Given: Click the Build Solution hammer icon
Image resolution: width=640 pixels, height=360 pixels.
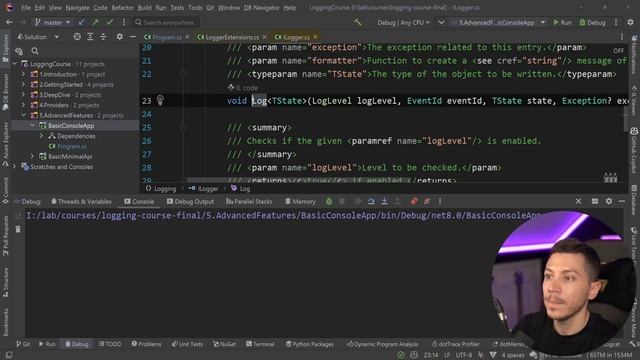Looking at the screenshot, I should click(x=358, y=22).
